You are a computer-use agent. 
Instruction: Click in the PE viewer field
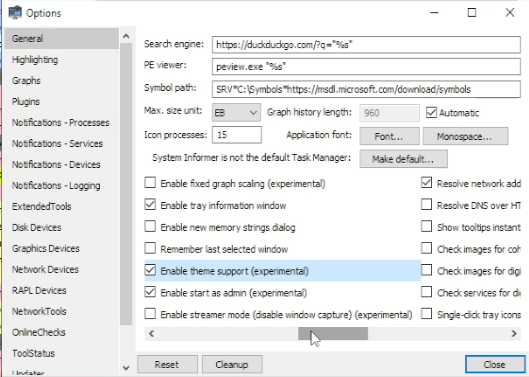366,66
